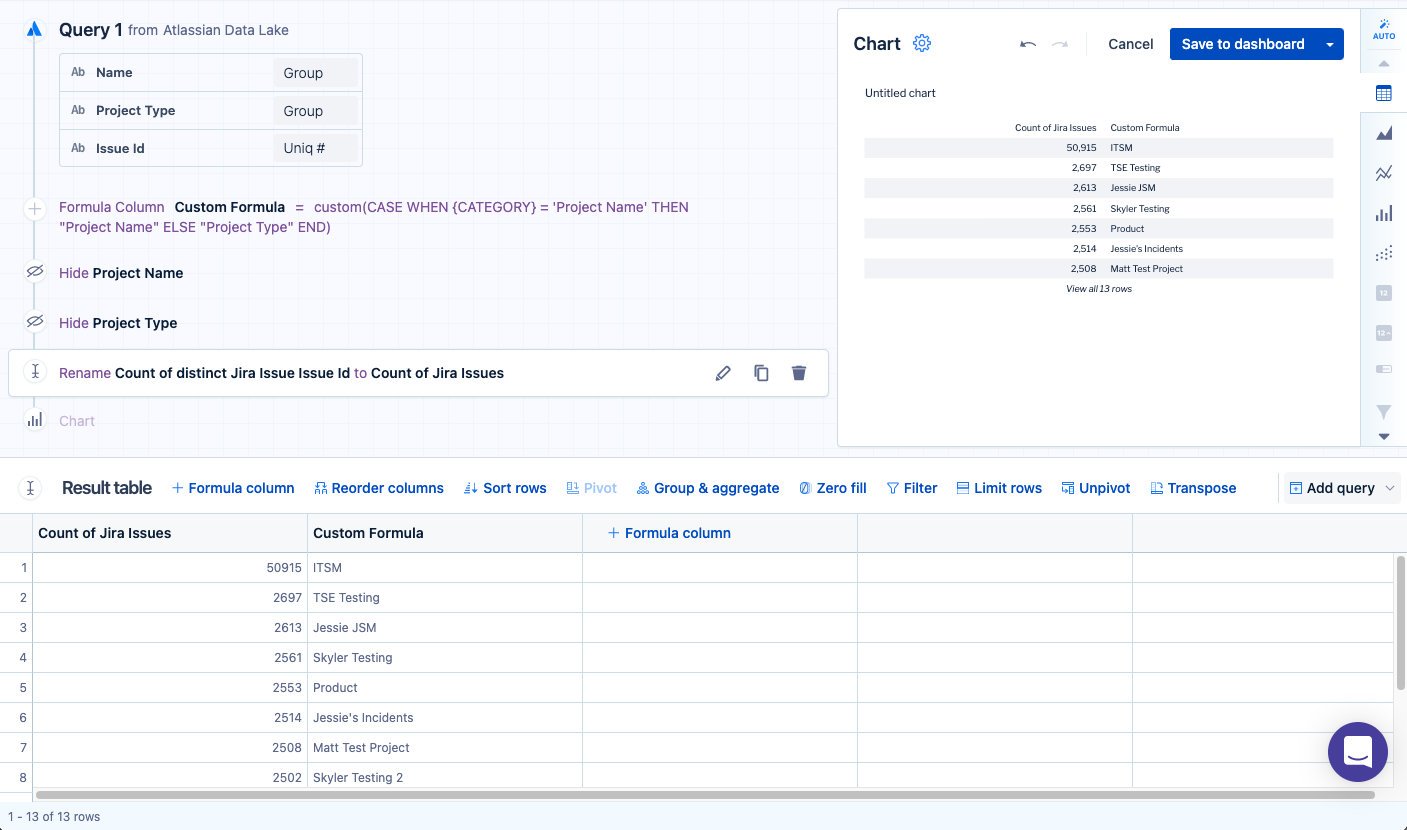
Task: View all 13 rows in chart preview
Action: 1099,289
